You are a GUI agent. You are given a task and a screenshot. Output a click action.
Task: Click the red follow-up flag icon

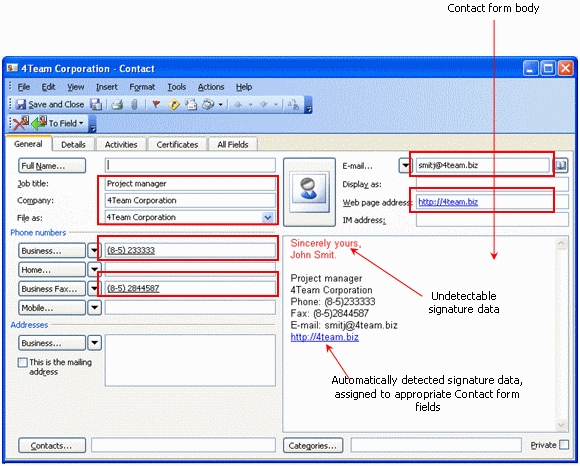[156, 105]
